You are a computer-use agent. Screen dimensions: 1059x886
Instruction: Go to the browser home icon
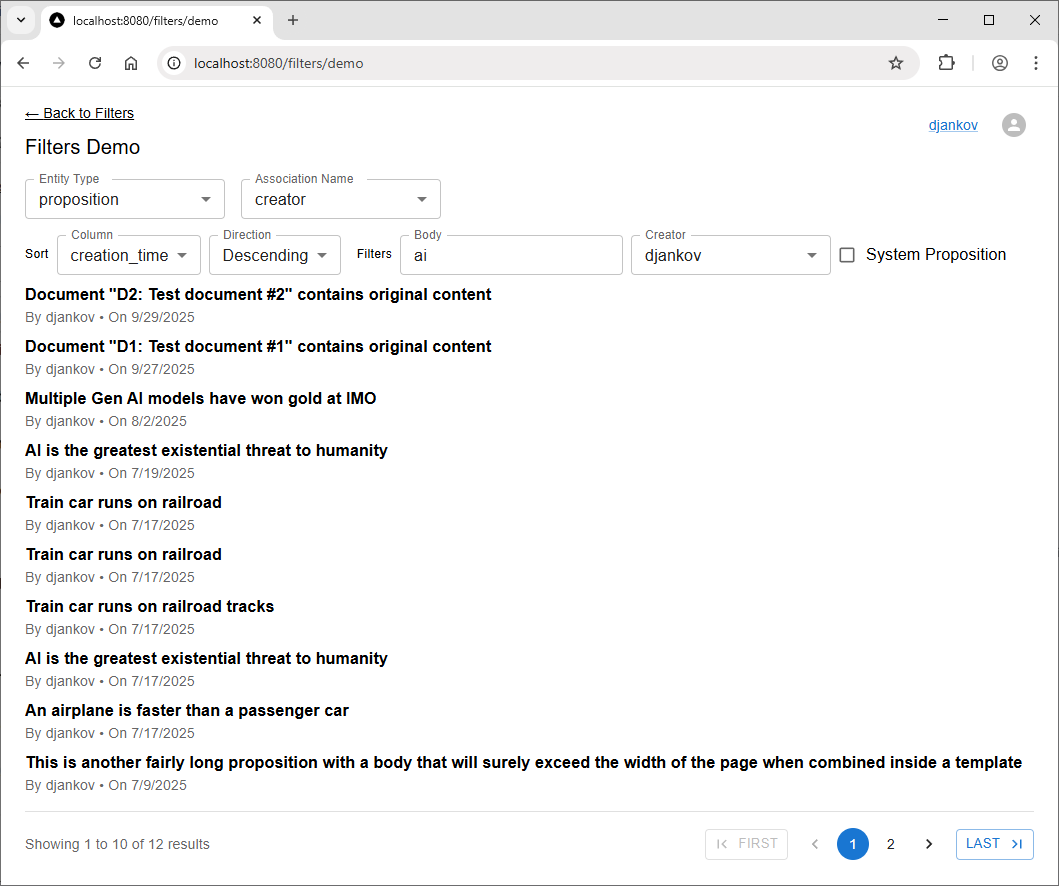[x=131, y=63]
